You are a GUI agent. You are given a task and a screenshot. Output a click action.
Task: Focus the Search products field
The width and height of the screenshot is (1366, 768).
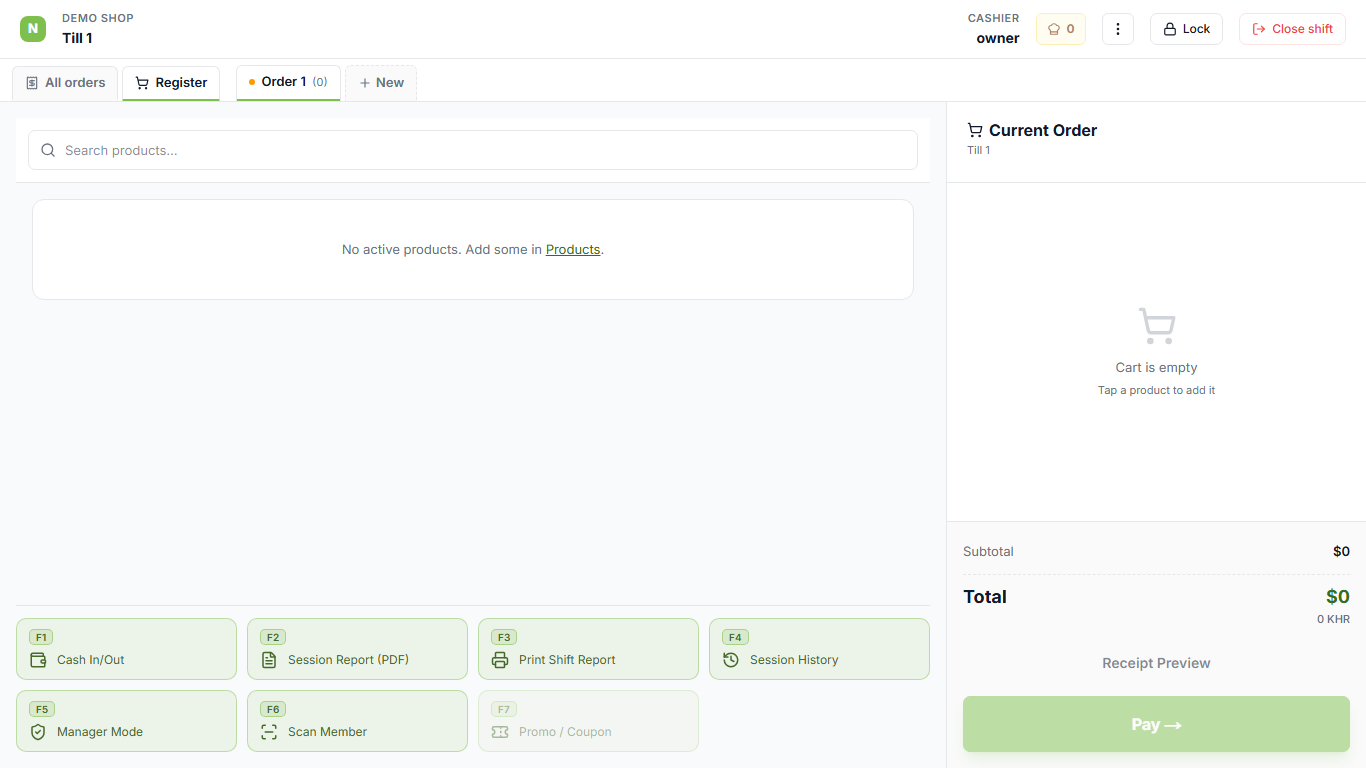tap(473, 150)
